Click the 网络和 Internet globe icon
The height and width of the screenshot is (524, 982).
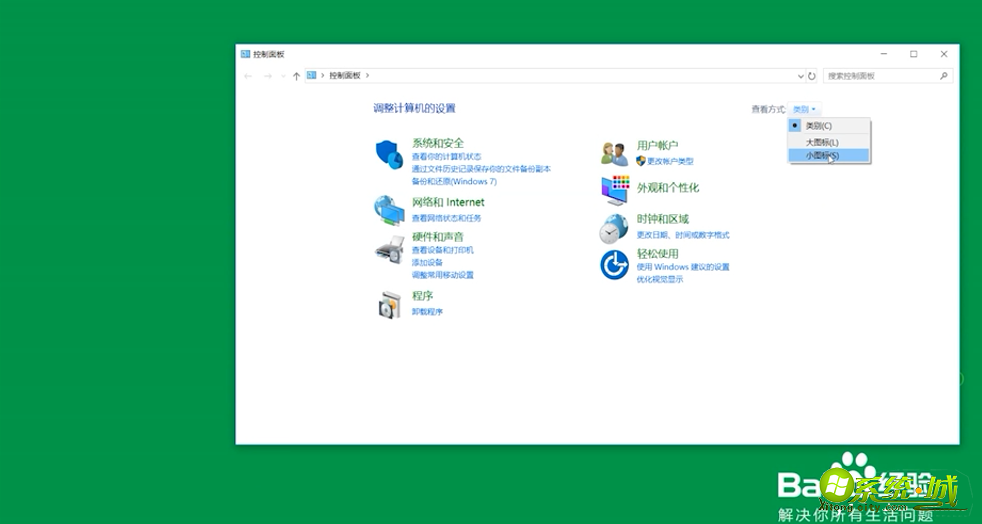[389, 210]
